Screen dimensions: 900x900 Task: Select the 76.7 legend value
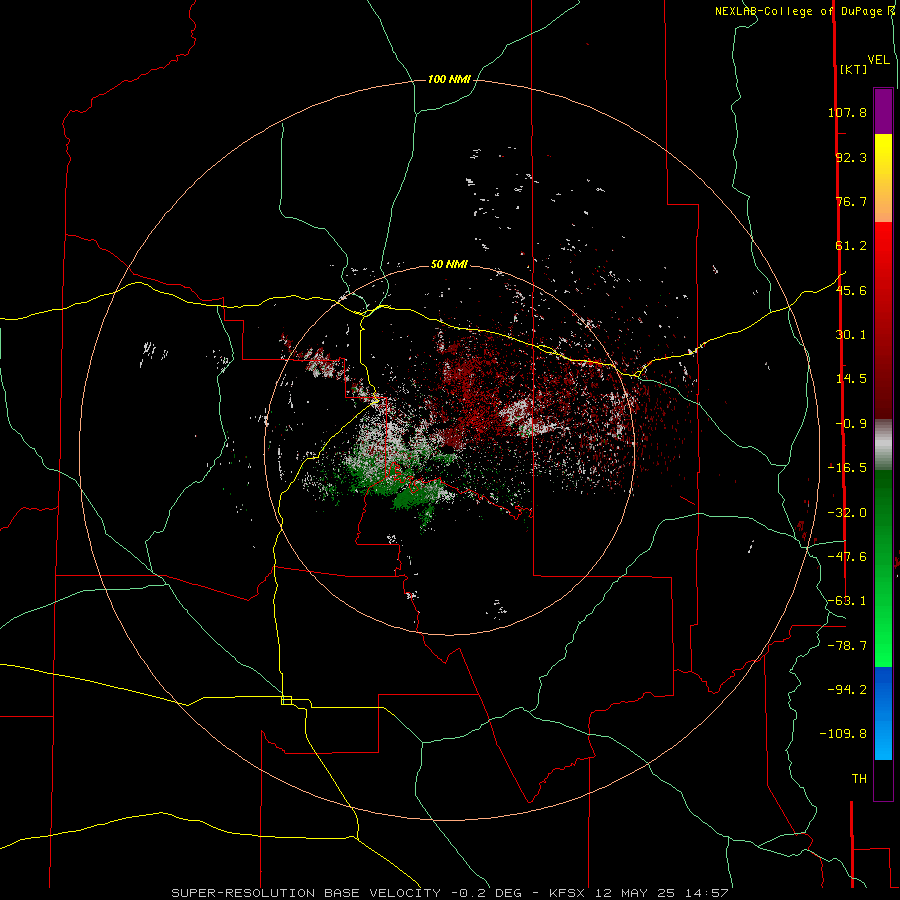click(851, 201)
